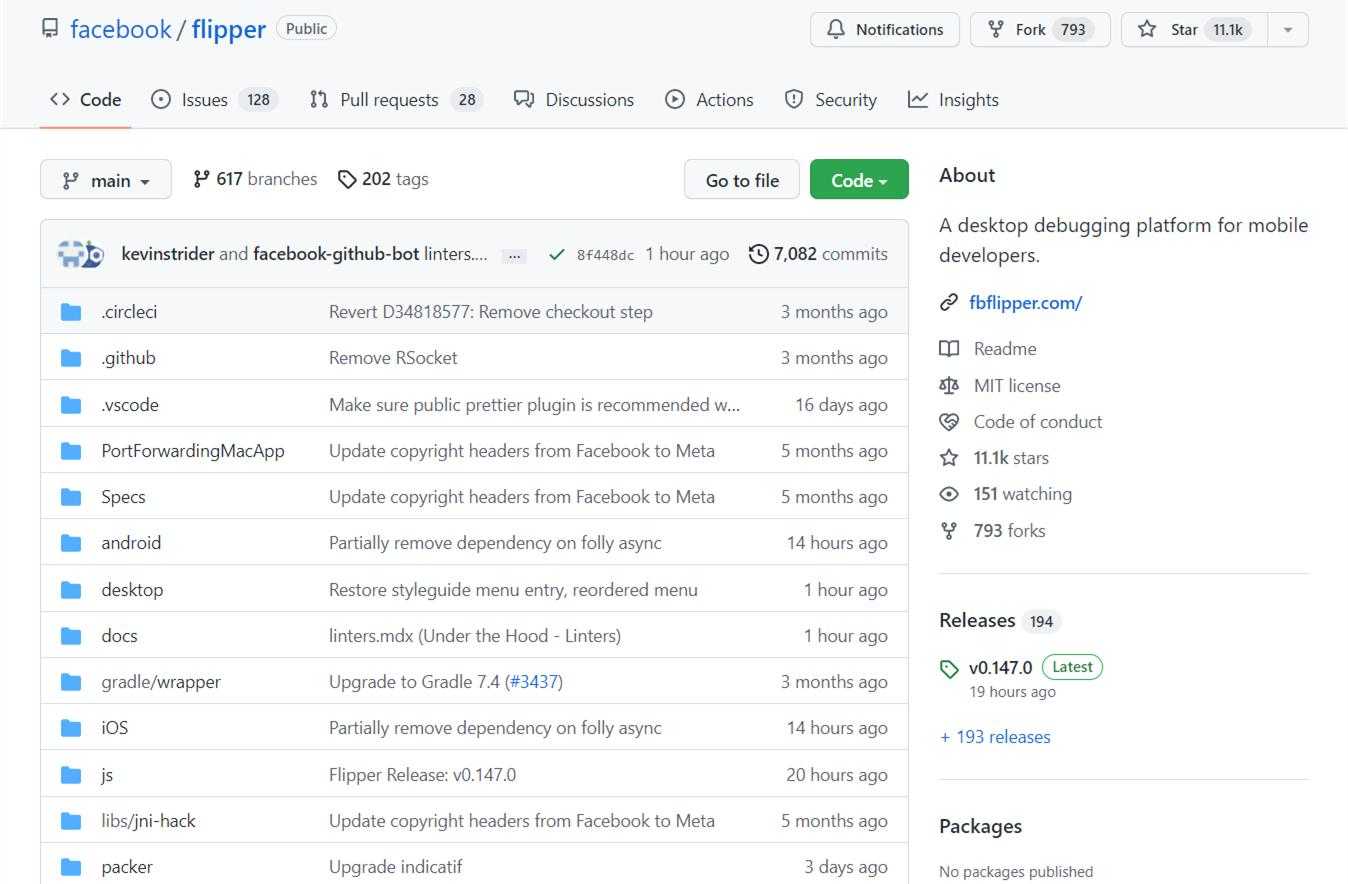The image size is (1348, 884).
Task: Open the Readme link in About
Action: (1005, 349)
